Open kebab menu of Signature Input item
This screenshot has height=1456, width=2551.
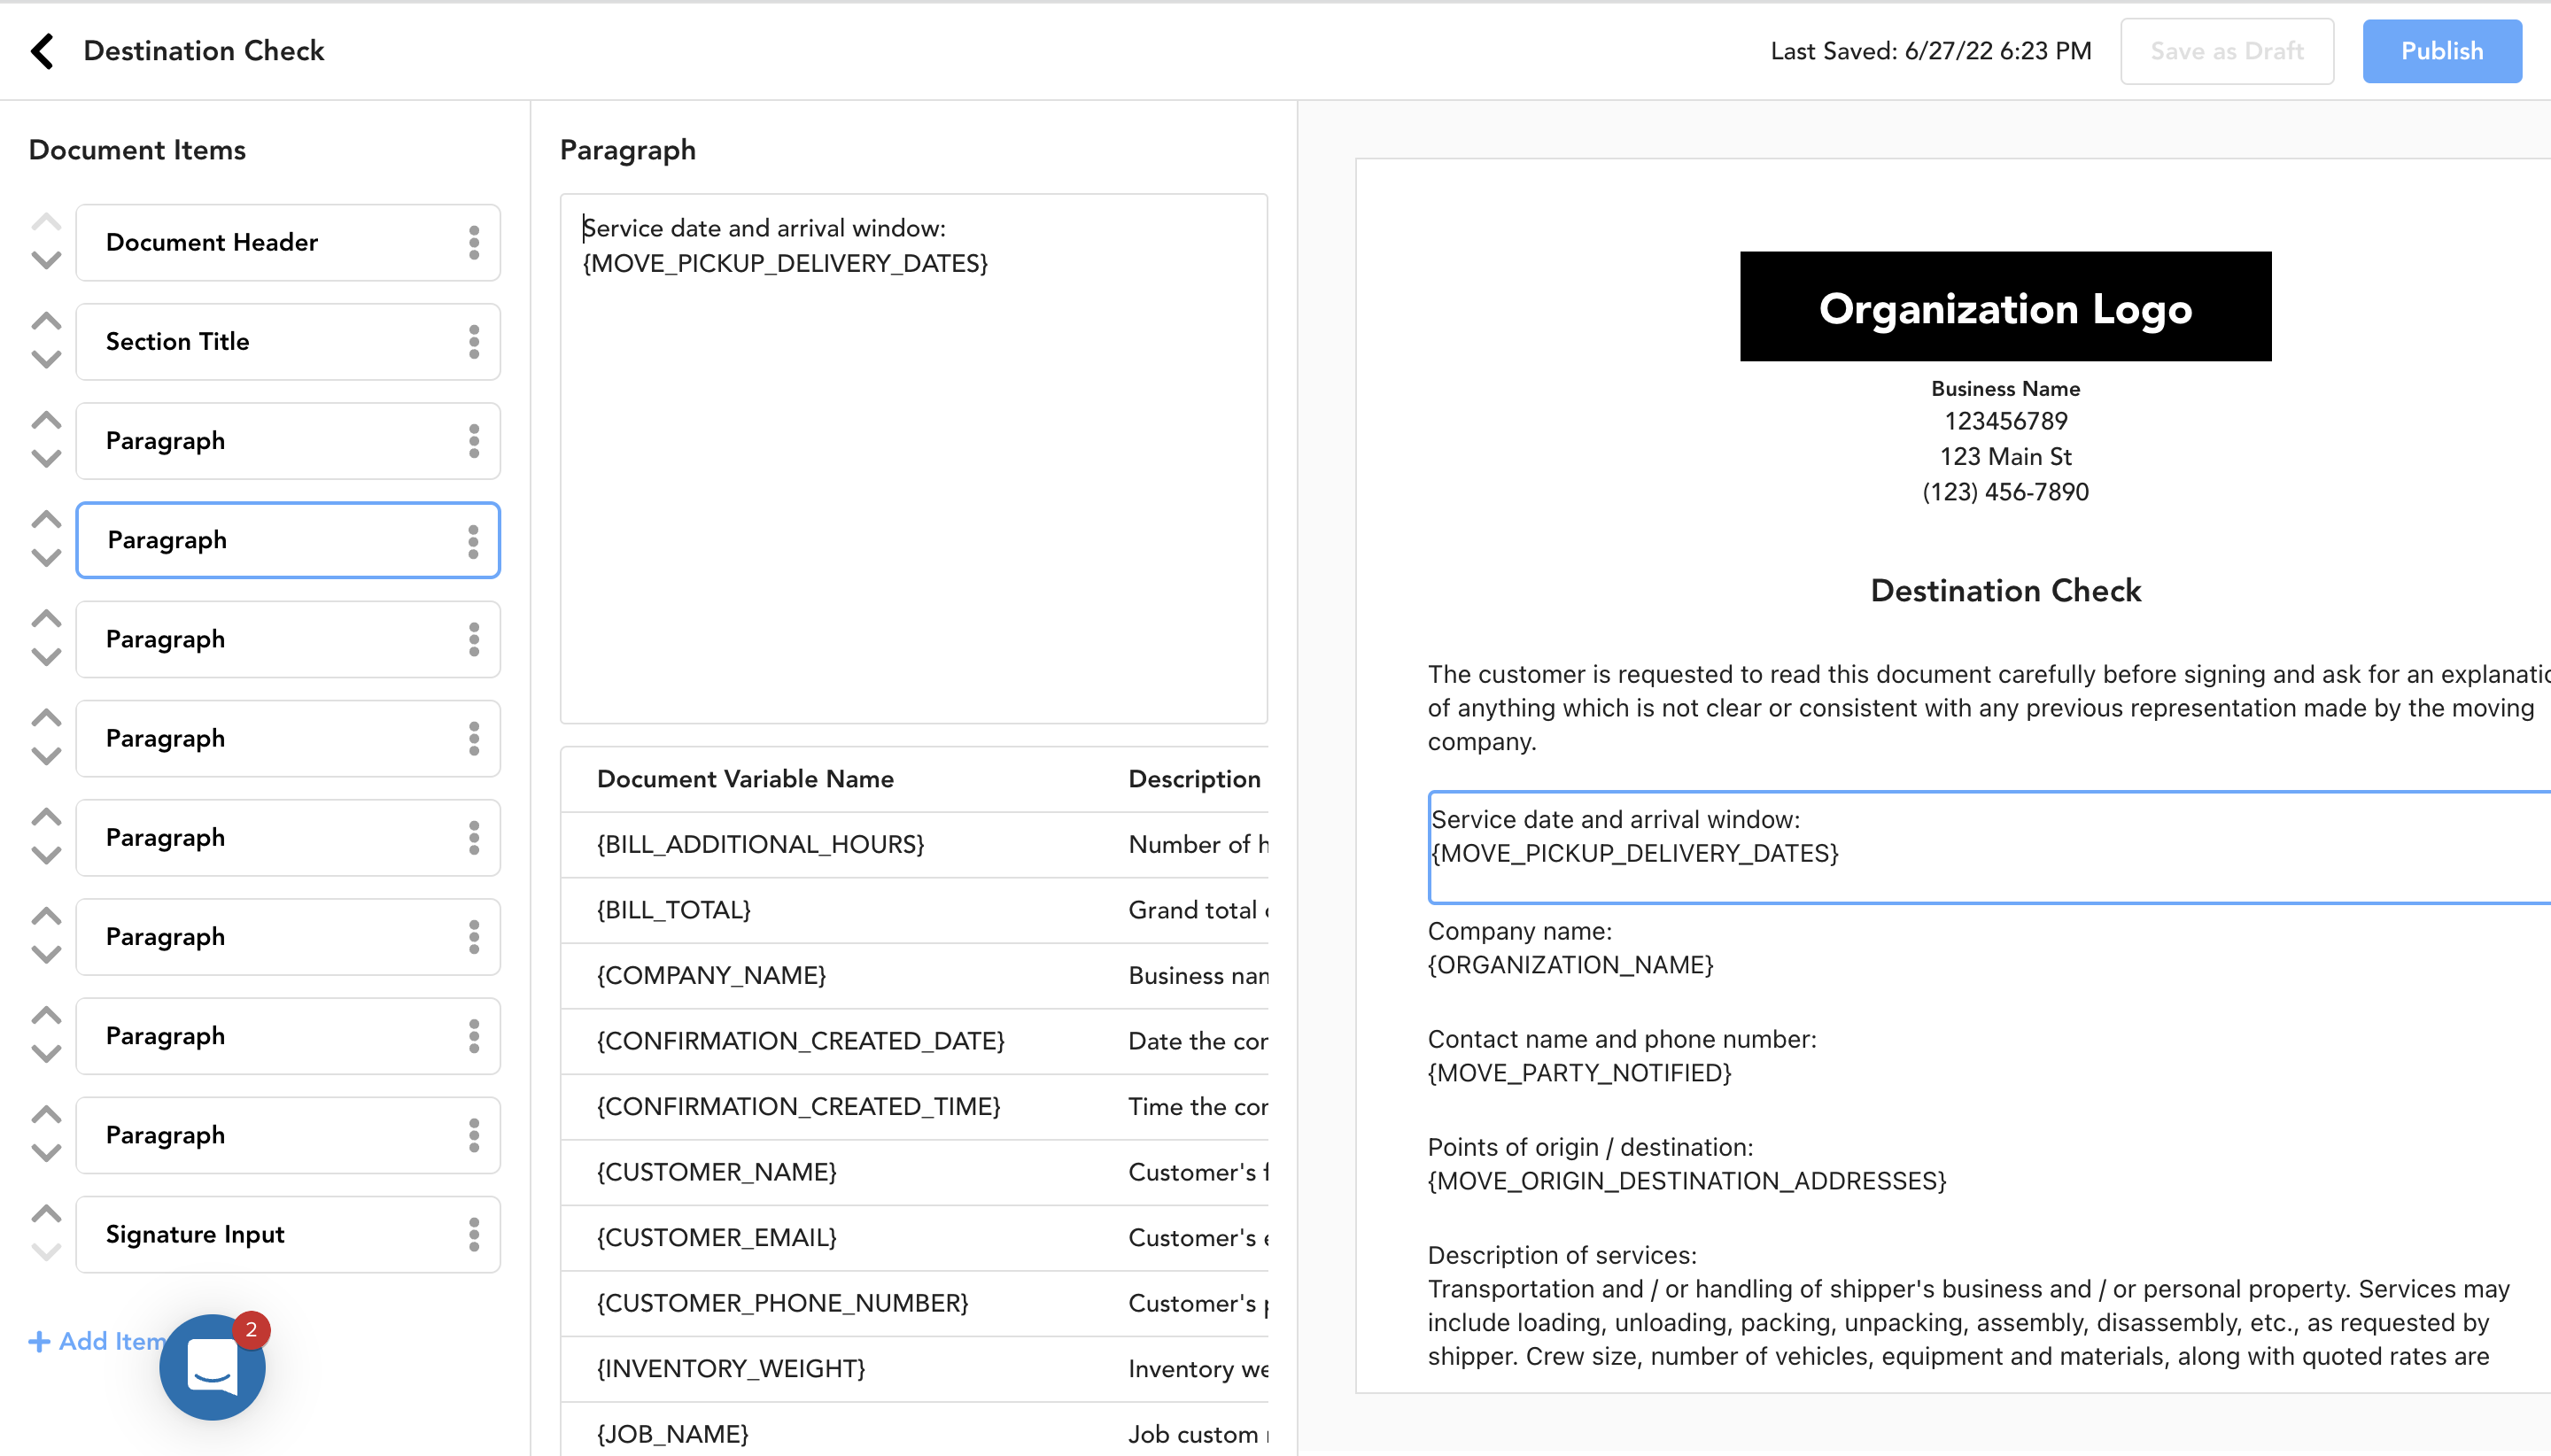point(474,1235)
